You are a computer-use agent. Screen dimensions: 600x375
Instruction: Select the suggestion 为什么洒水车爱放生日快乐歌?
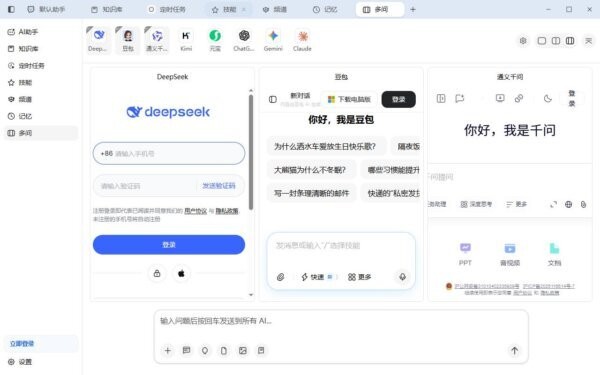click(x=325, y=147)
